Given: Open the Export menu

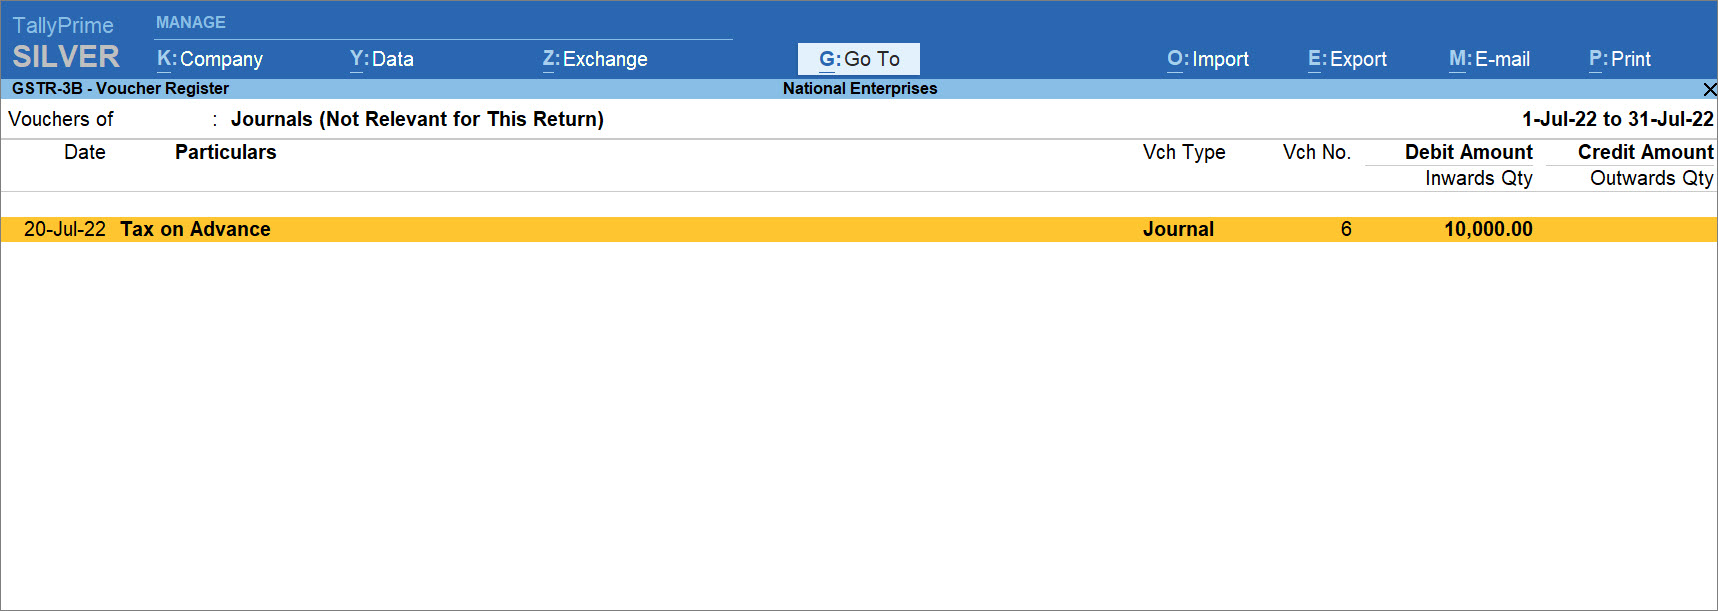Looking at the screenshot, I should (1348, 59).
